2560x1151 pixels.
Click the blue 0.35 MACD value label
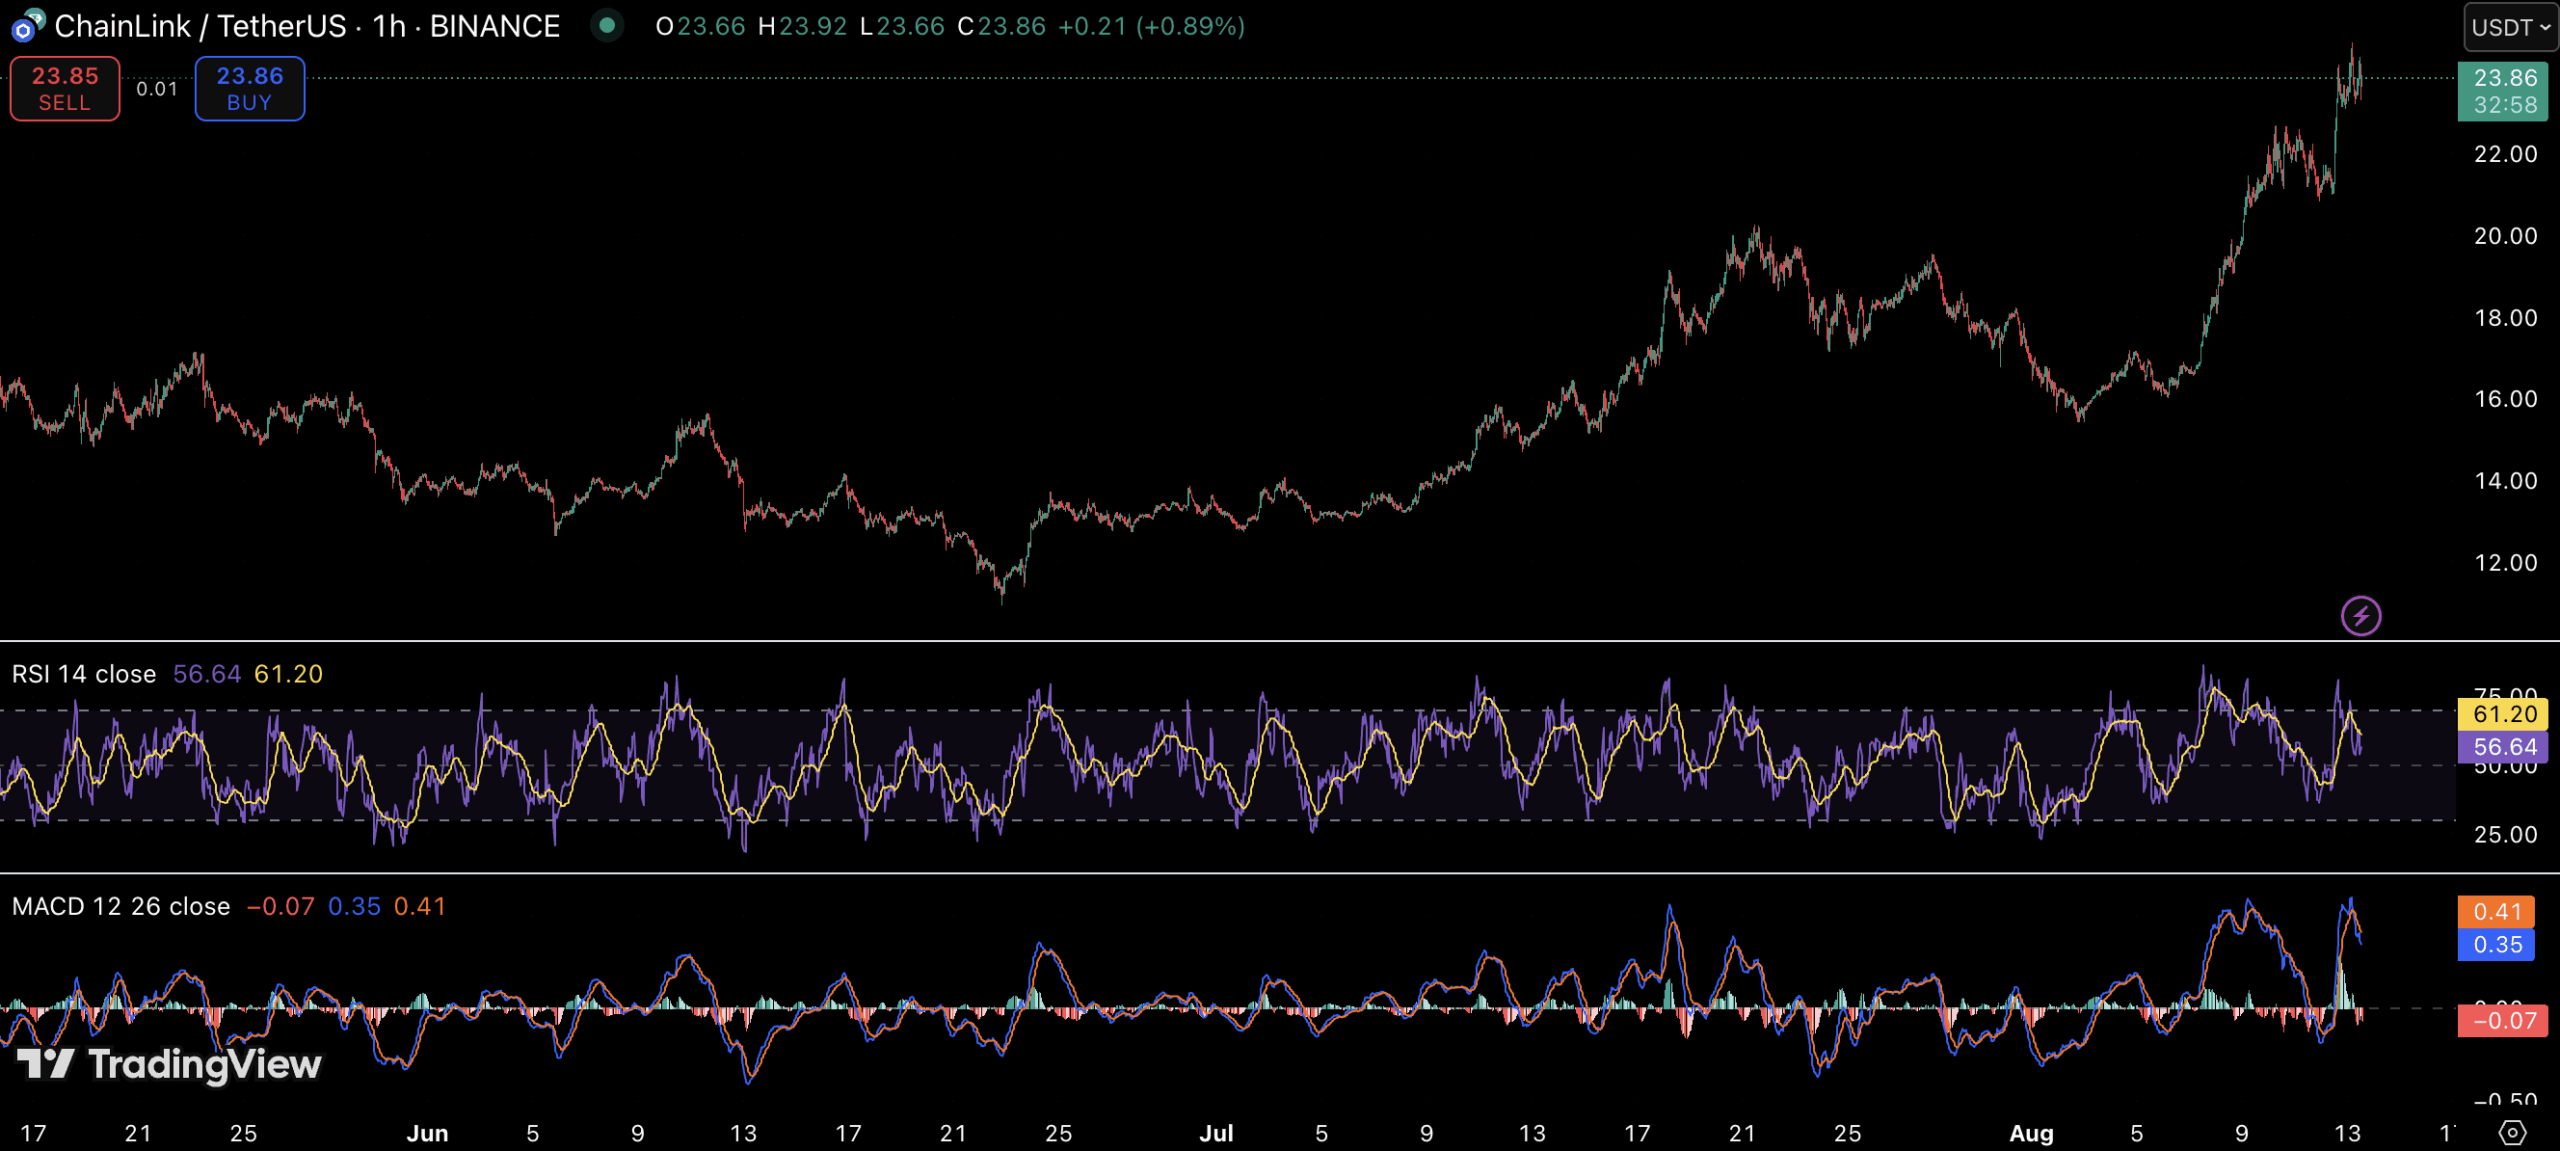coord(2497,945)
